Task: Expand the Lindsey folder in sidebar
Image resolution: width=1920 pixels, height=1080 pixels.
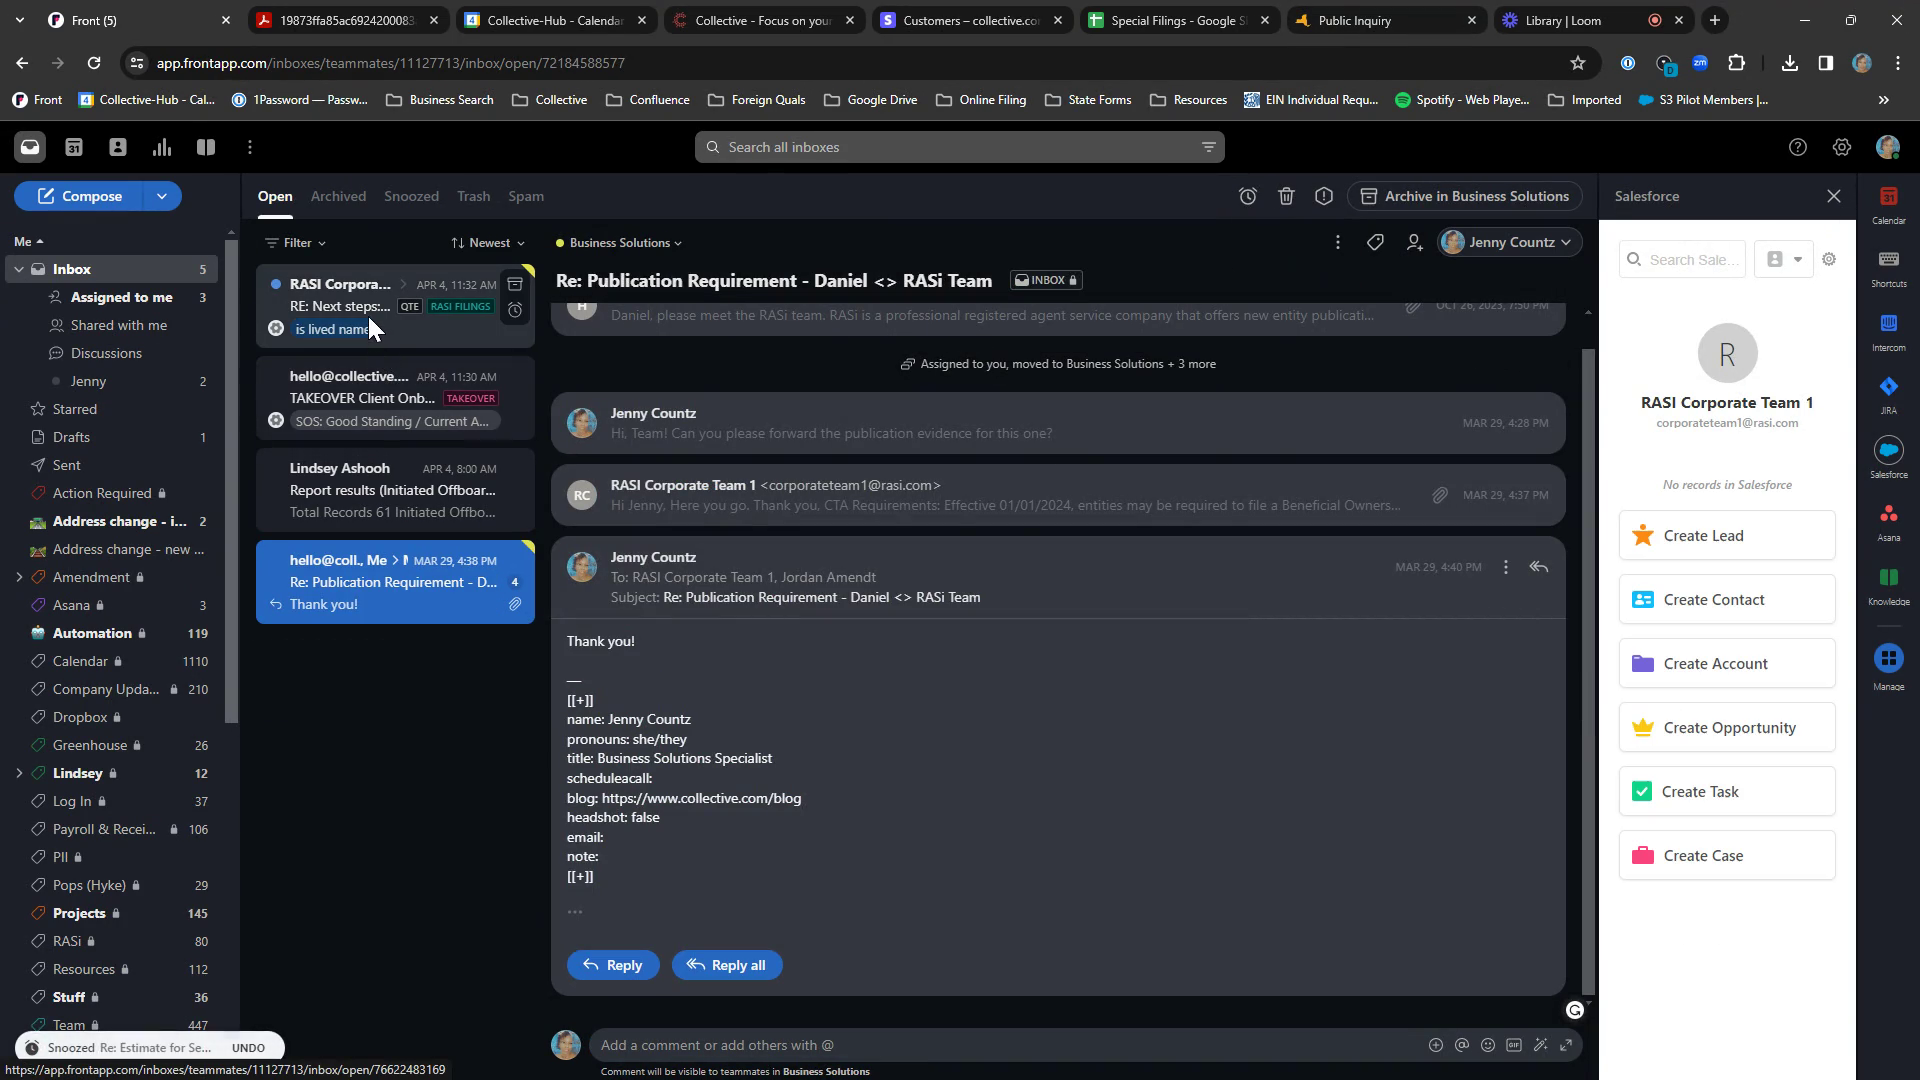Action: [19, 773]
